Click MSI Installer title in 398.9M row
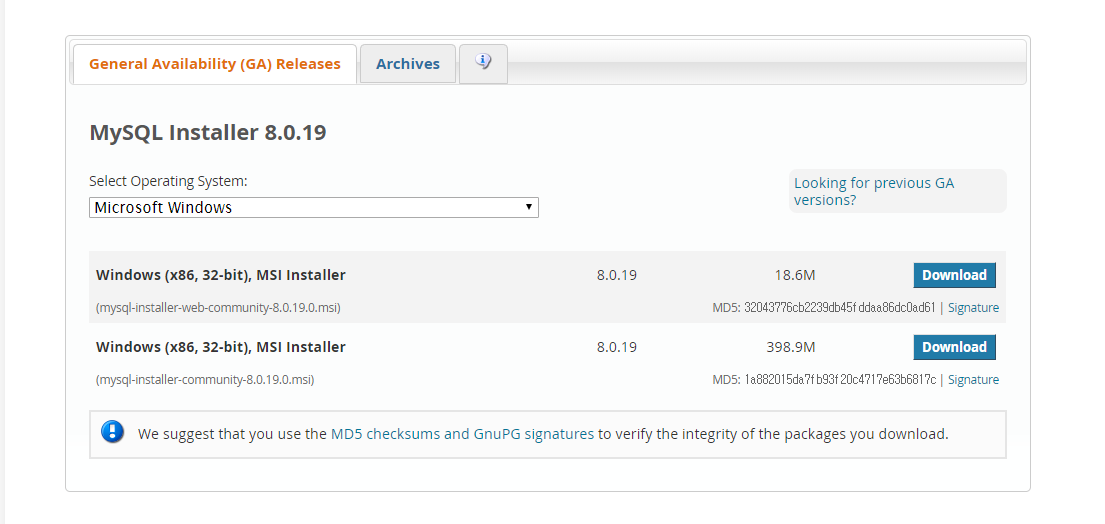The width and height of the screenshot is (1105, 524). (221, 347)
